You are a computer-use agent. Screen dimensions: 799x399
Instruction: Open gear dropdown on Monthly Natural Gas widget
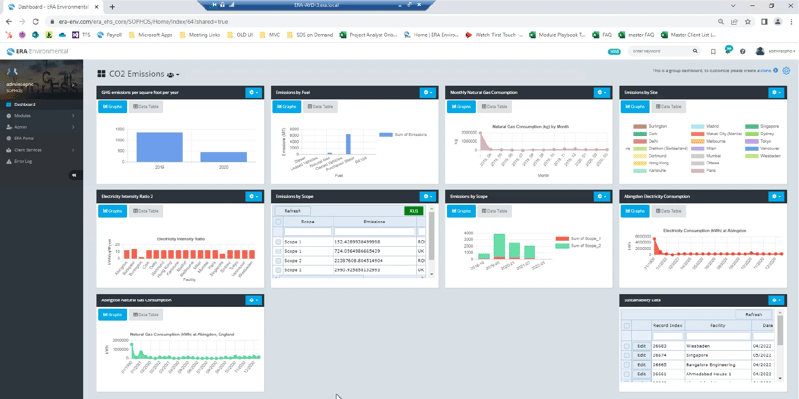pyautogui.click(x=602, y=93)
